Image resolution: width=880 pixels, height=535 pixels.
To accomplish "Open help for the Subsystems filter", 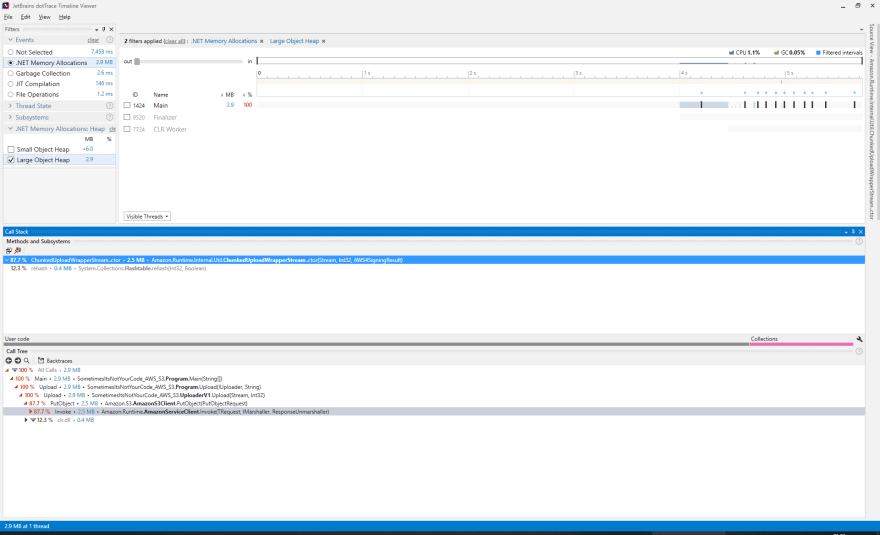I will click(x=109, y=117).
